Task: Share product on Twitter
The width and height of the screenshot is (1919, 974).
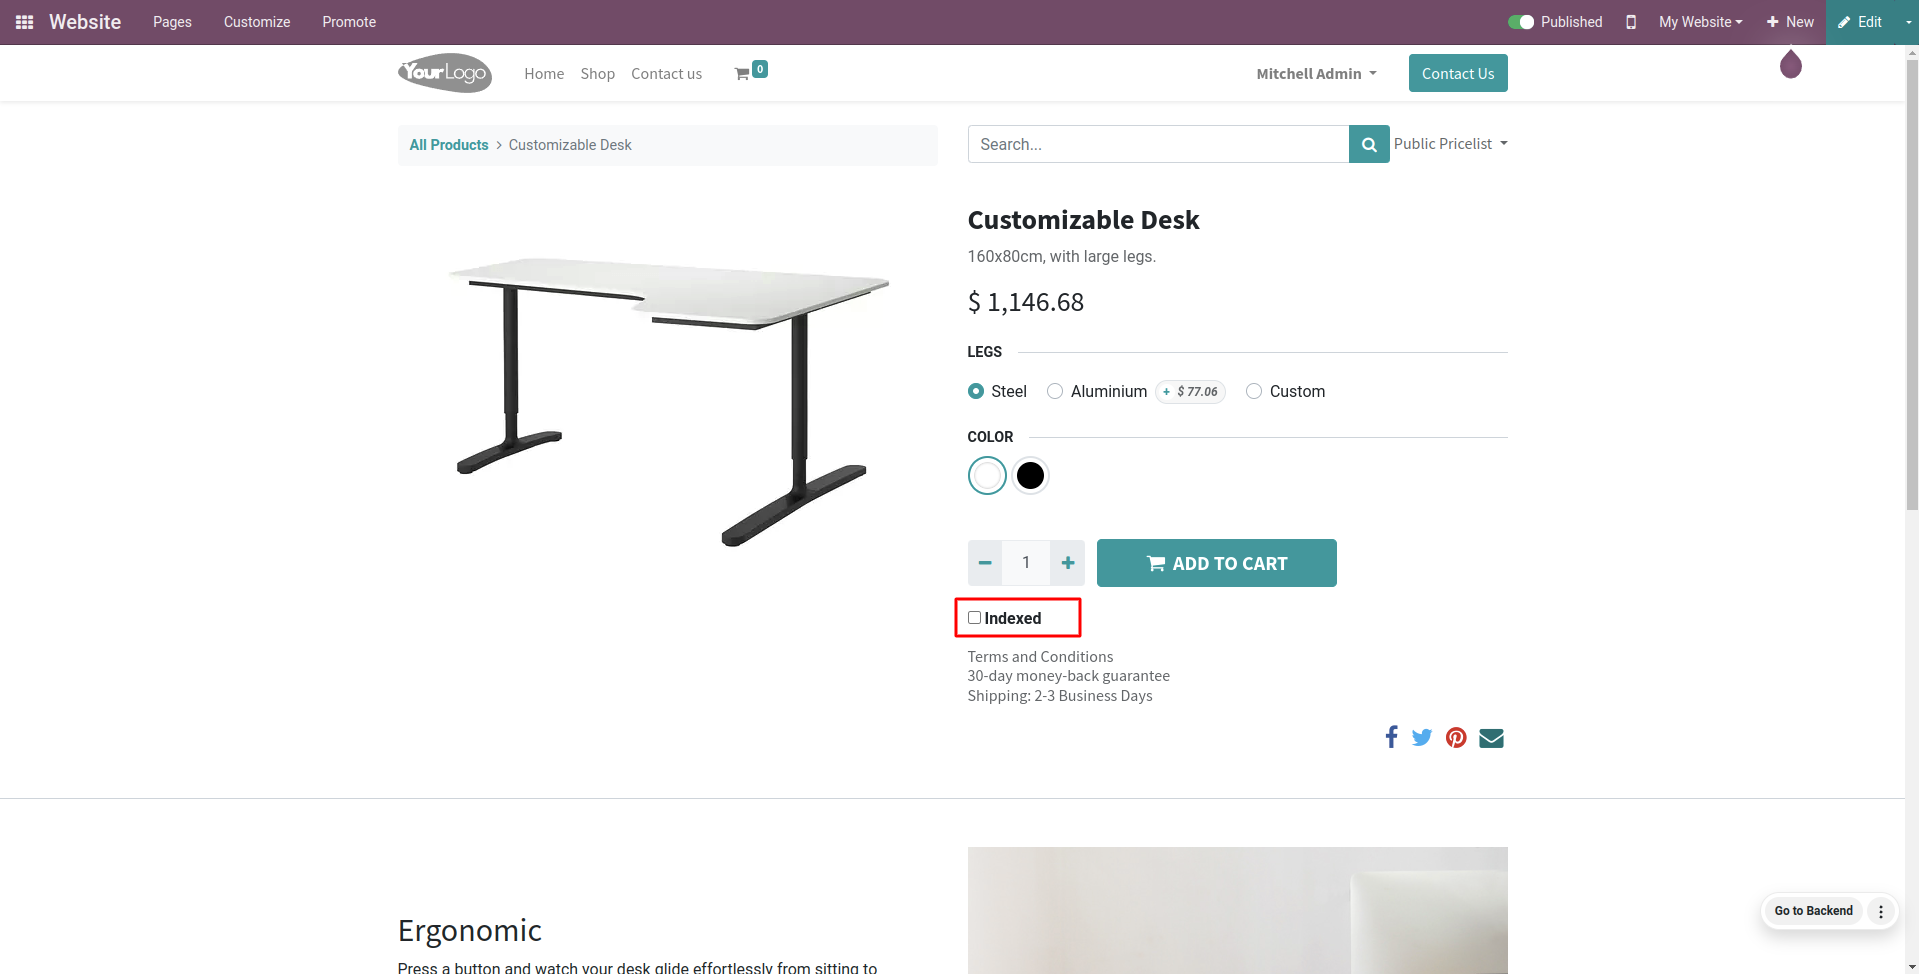Action: point(1422,738)
